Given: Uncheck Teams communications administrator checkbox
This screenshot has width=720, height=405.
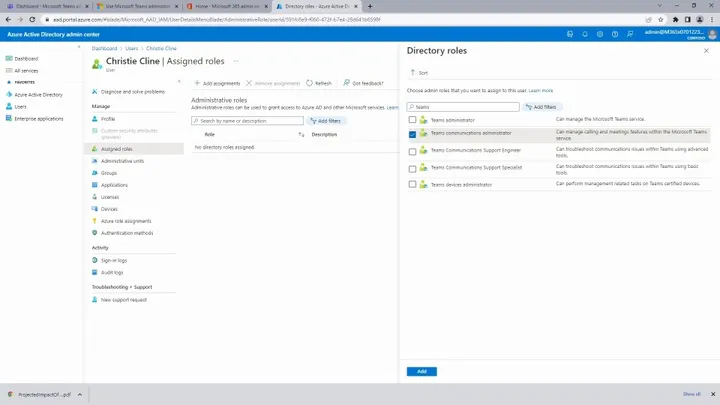Looking at the screenshot, I should click(412, 135).
